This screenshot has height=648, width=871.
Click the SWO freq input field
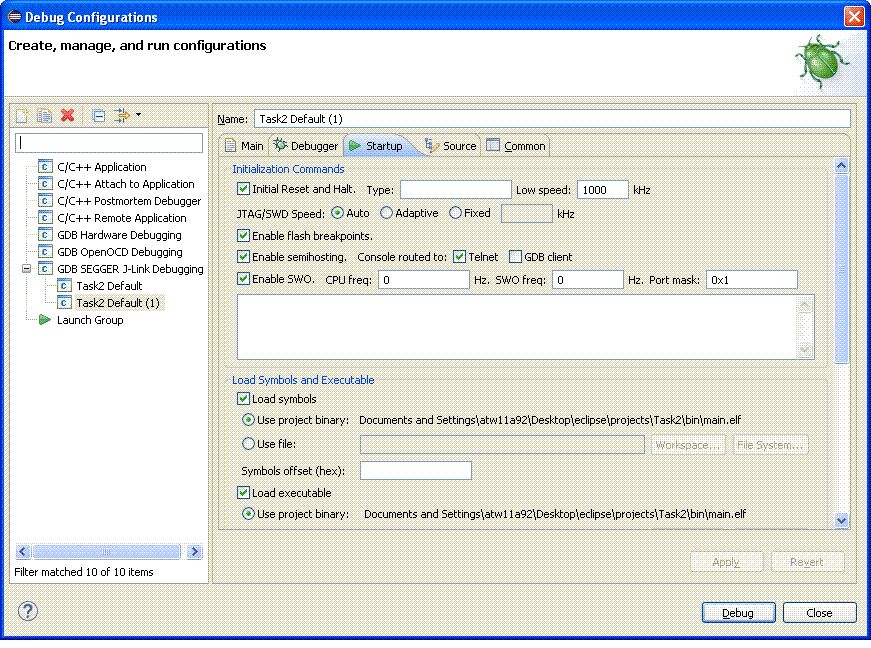coord(588,280)
